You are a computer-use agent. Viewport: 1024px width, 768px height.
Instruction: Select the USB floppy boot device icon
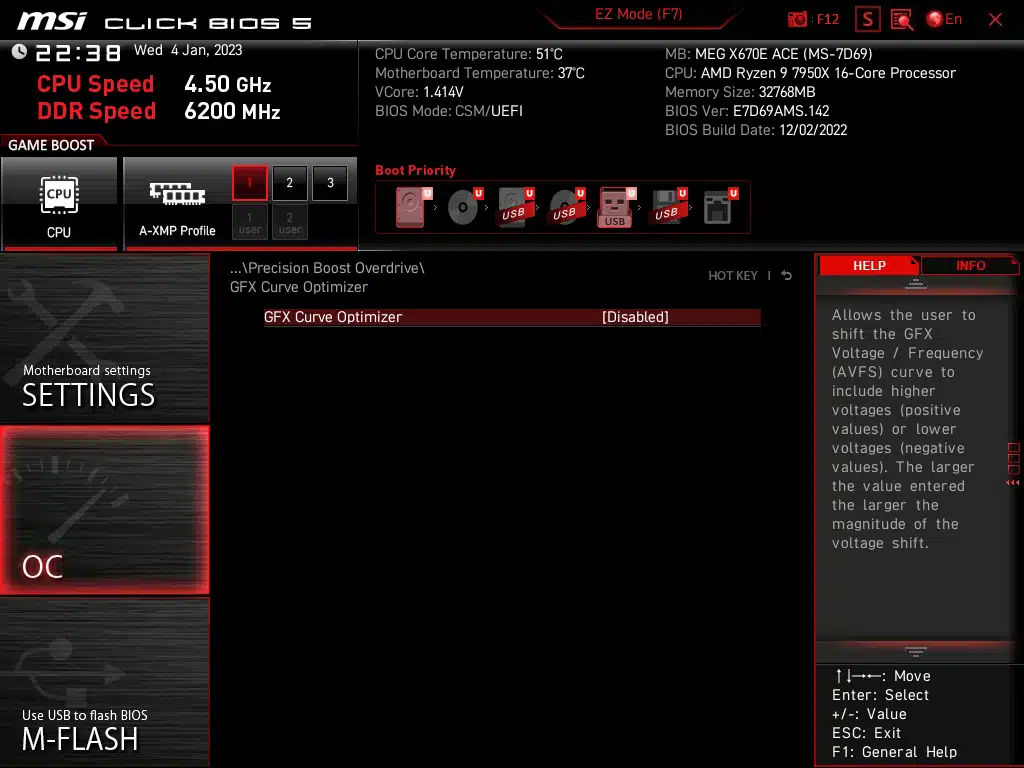(668, 207)
